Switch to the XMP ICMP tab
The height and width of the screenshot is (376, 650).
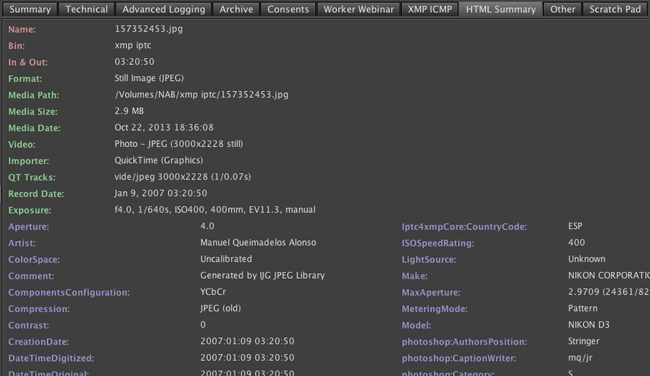click(430, 9)
